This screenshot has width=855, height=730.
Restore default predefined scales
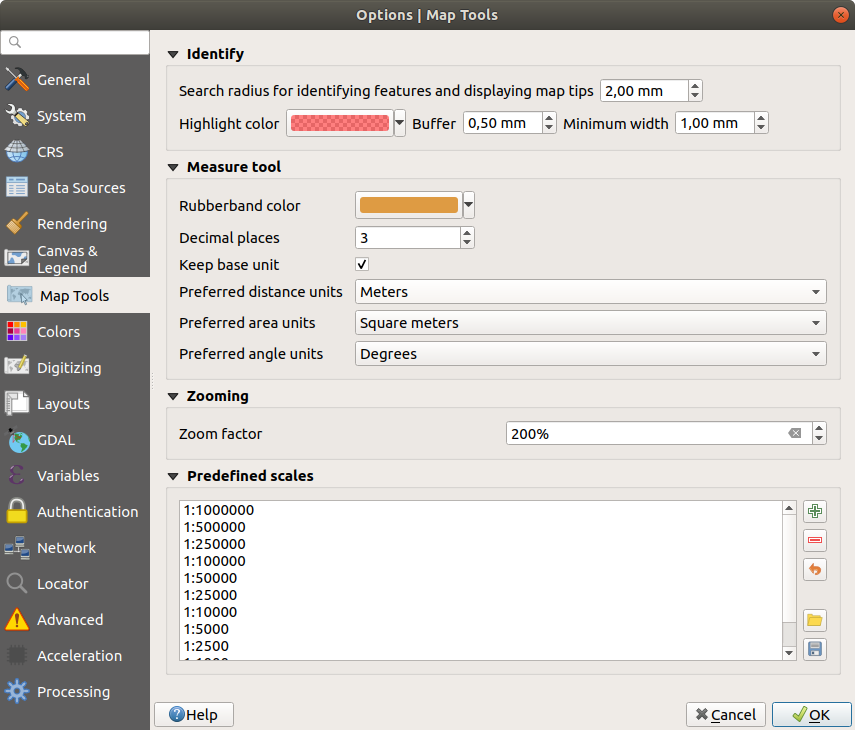814,569
